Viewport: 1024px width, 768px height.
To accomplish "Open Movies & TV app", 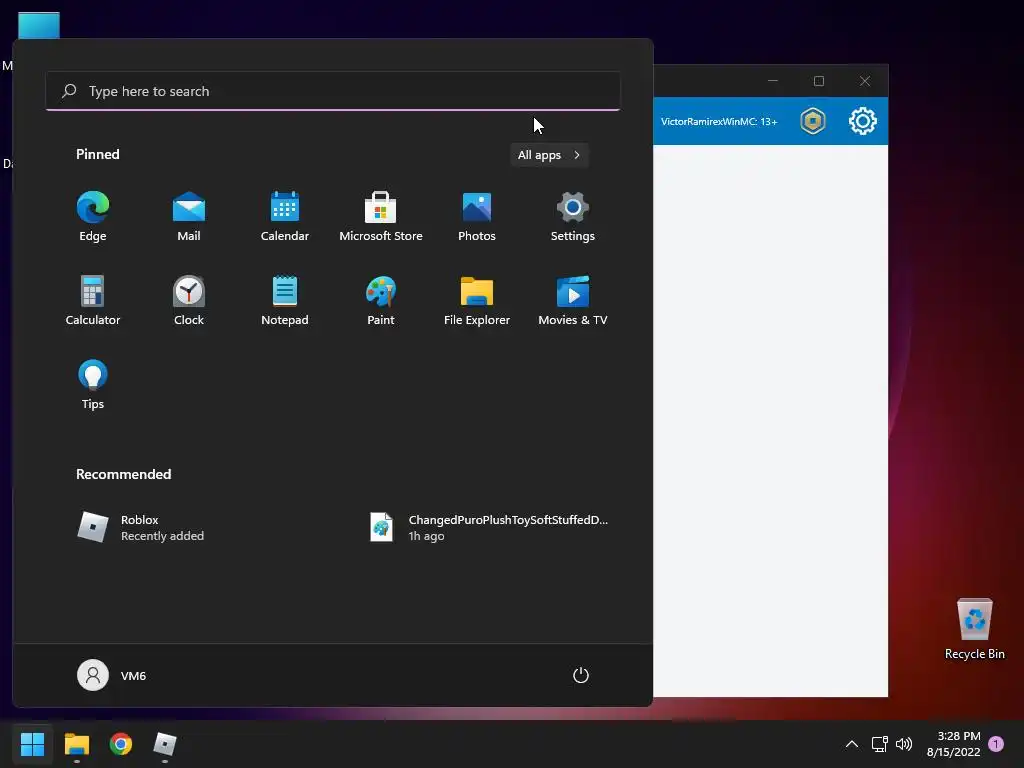I will [x=573, y=300].
